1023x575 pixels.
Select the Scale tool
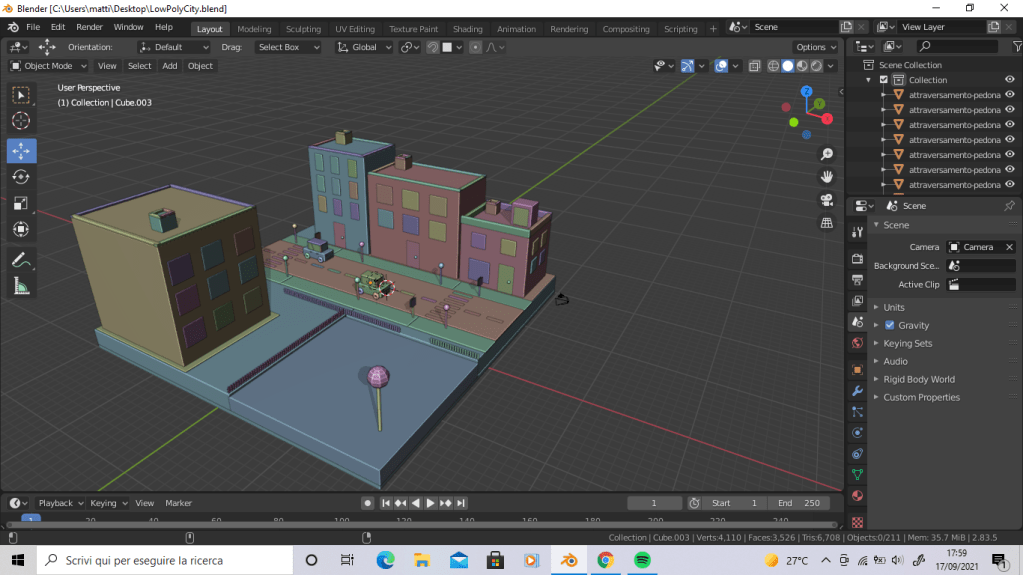click(x=21, y=203)
